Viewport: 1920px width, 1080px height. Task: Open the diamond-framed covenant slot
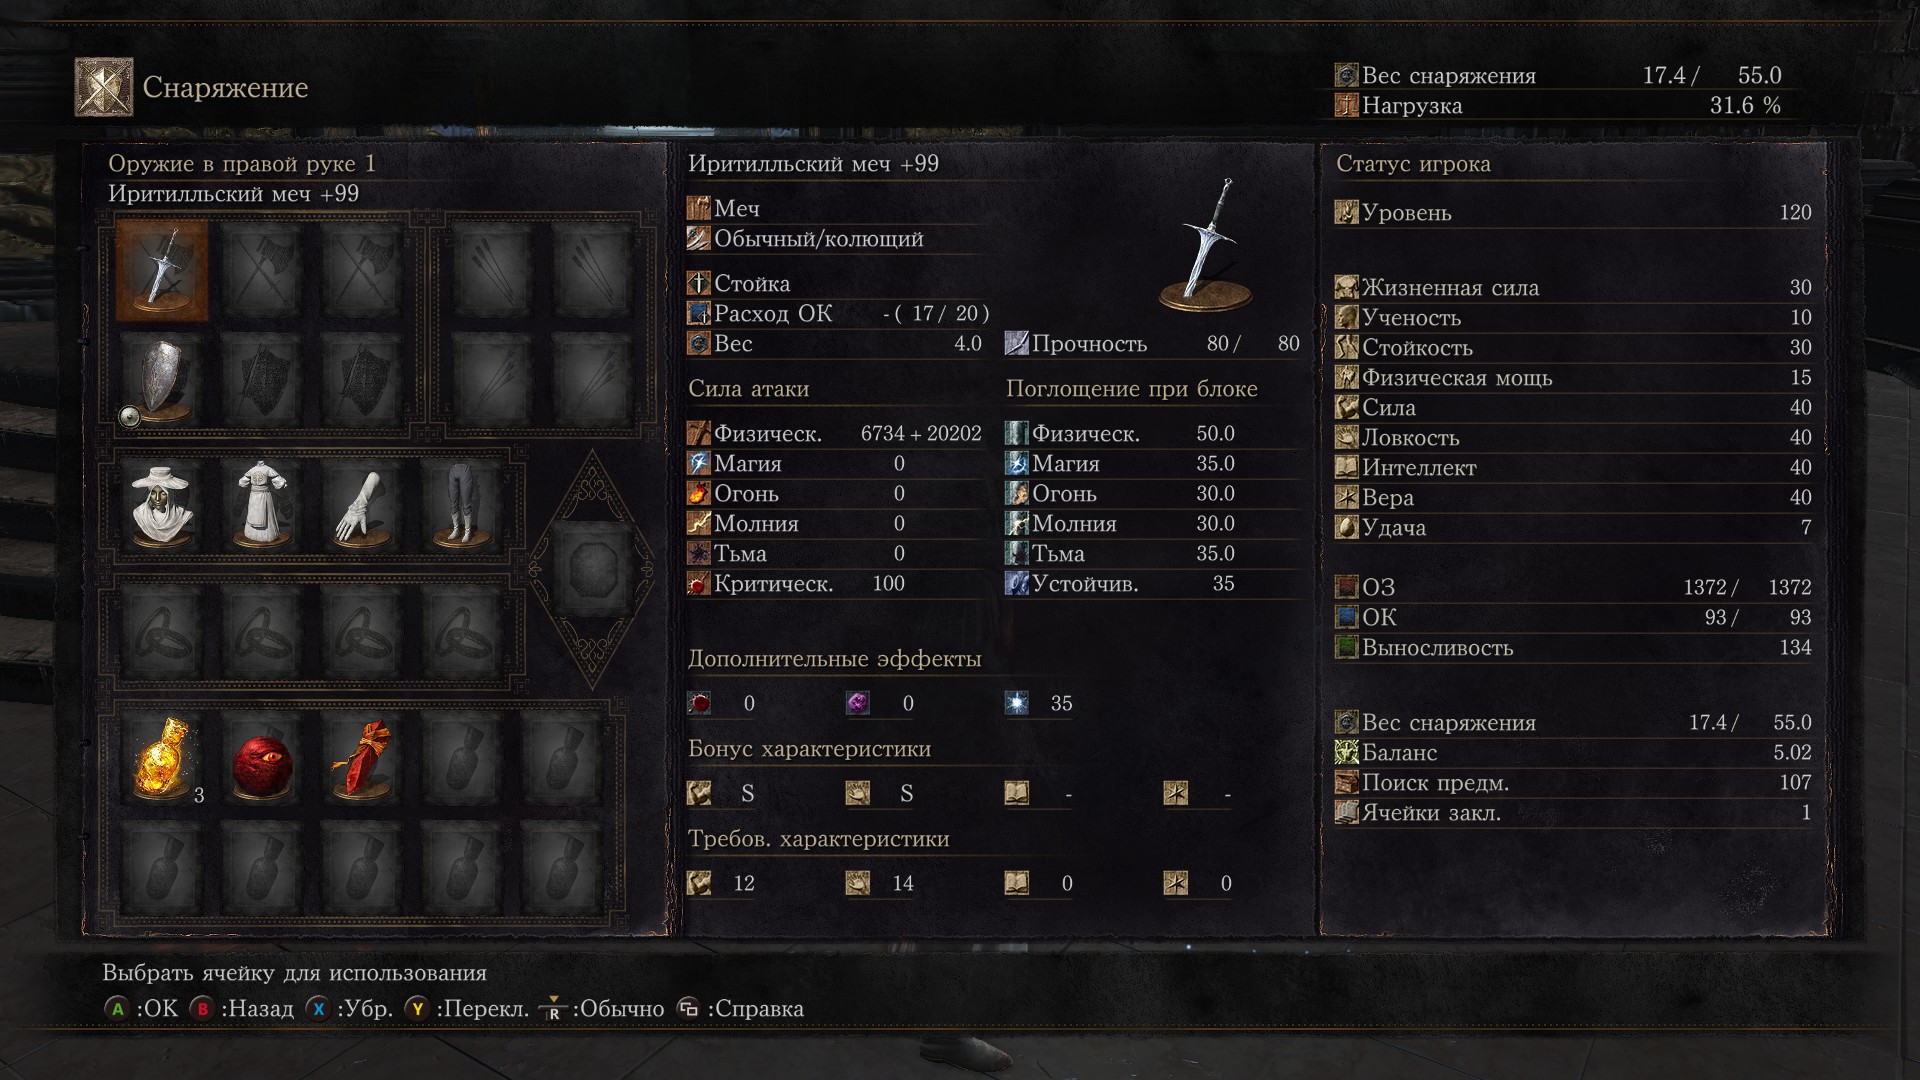coord(592,568)
